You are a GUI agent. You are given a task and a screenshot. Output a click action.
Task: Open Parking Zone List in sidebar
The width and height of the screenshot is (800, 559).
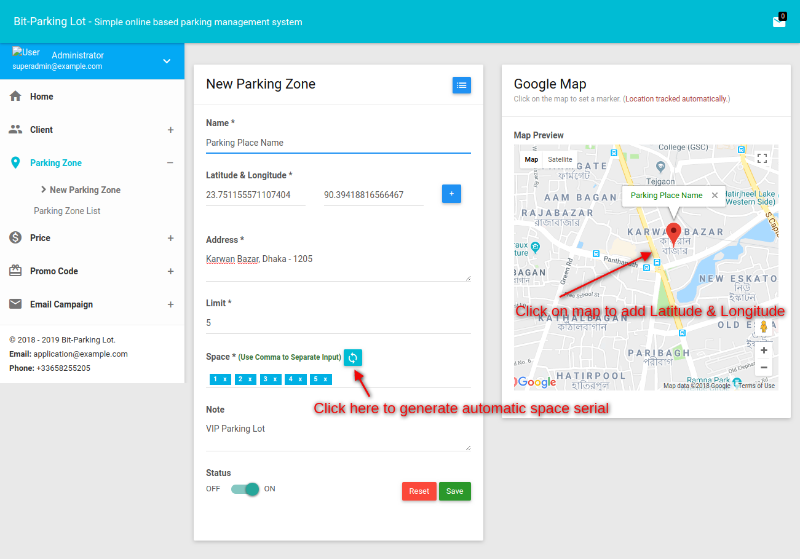click(x=67, y=211)
